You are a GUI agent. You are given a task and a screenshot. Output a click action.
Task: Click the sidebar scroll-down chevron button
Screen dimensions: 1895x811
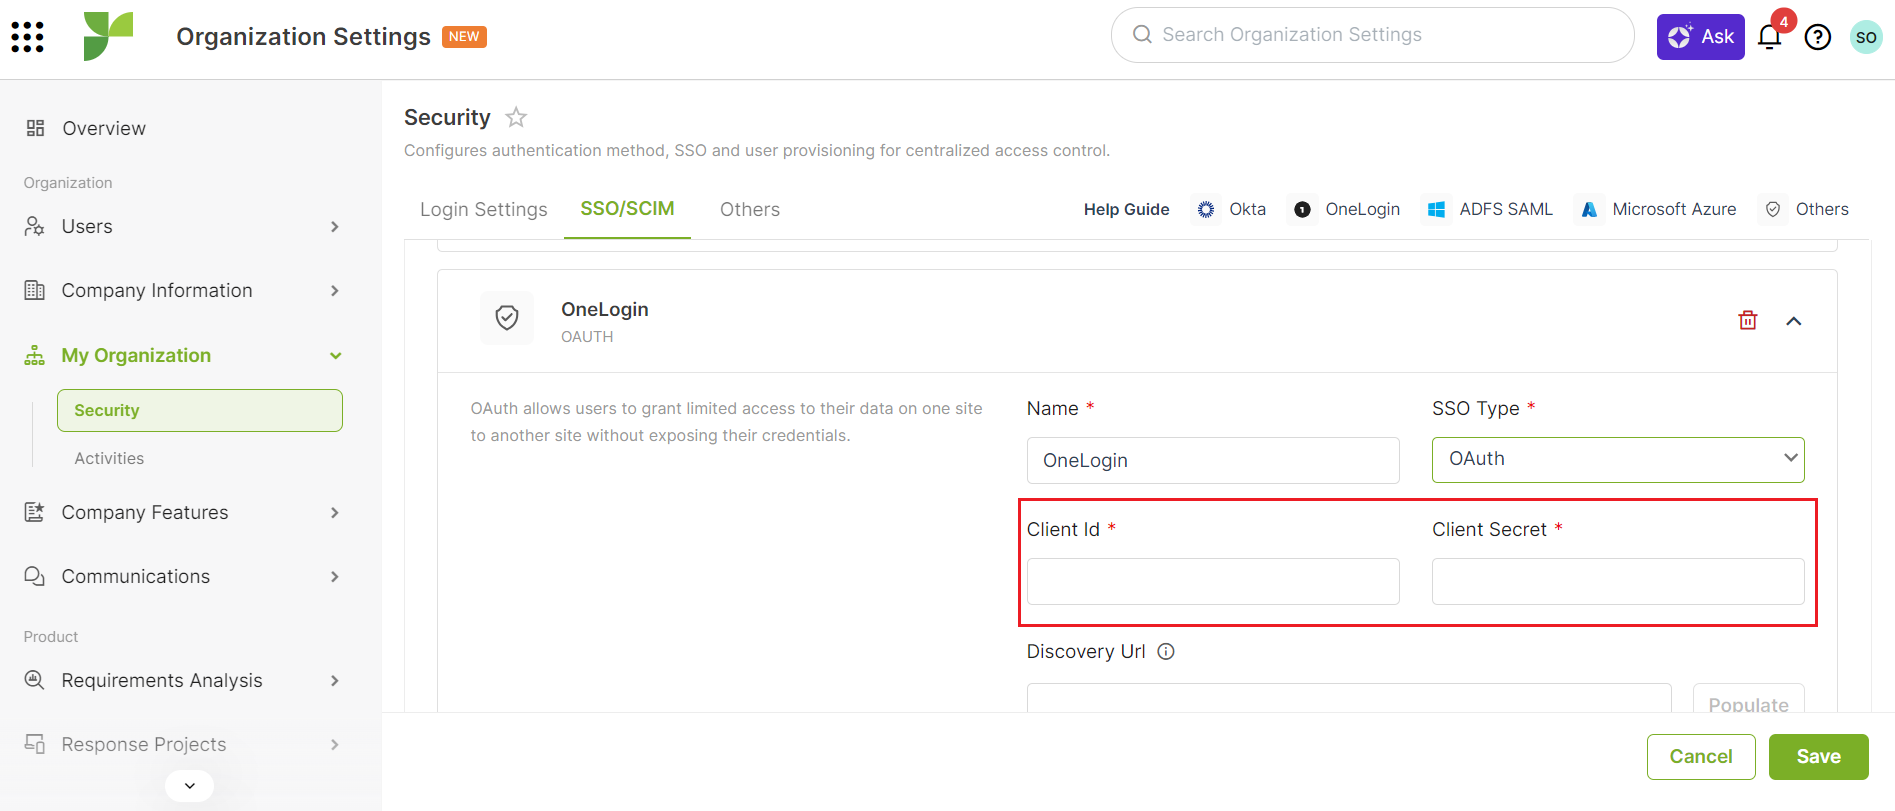tap(190, 786)
